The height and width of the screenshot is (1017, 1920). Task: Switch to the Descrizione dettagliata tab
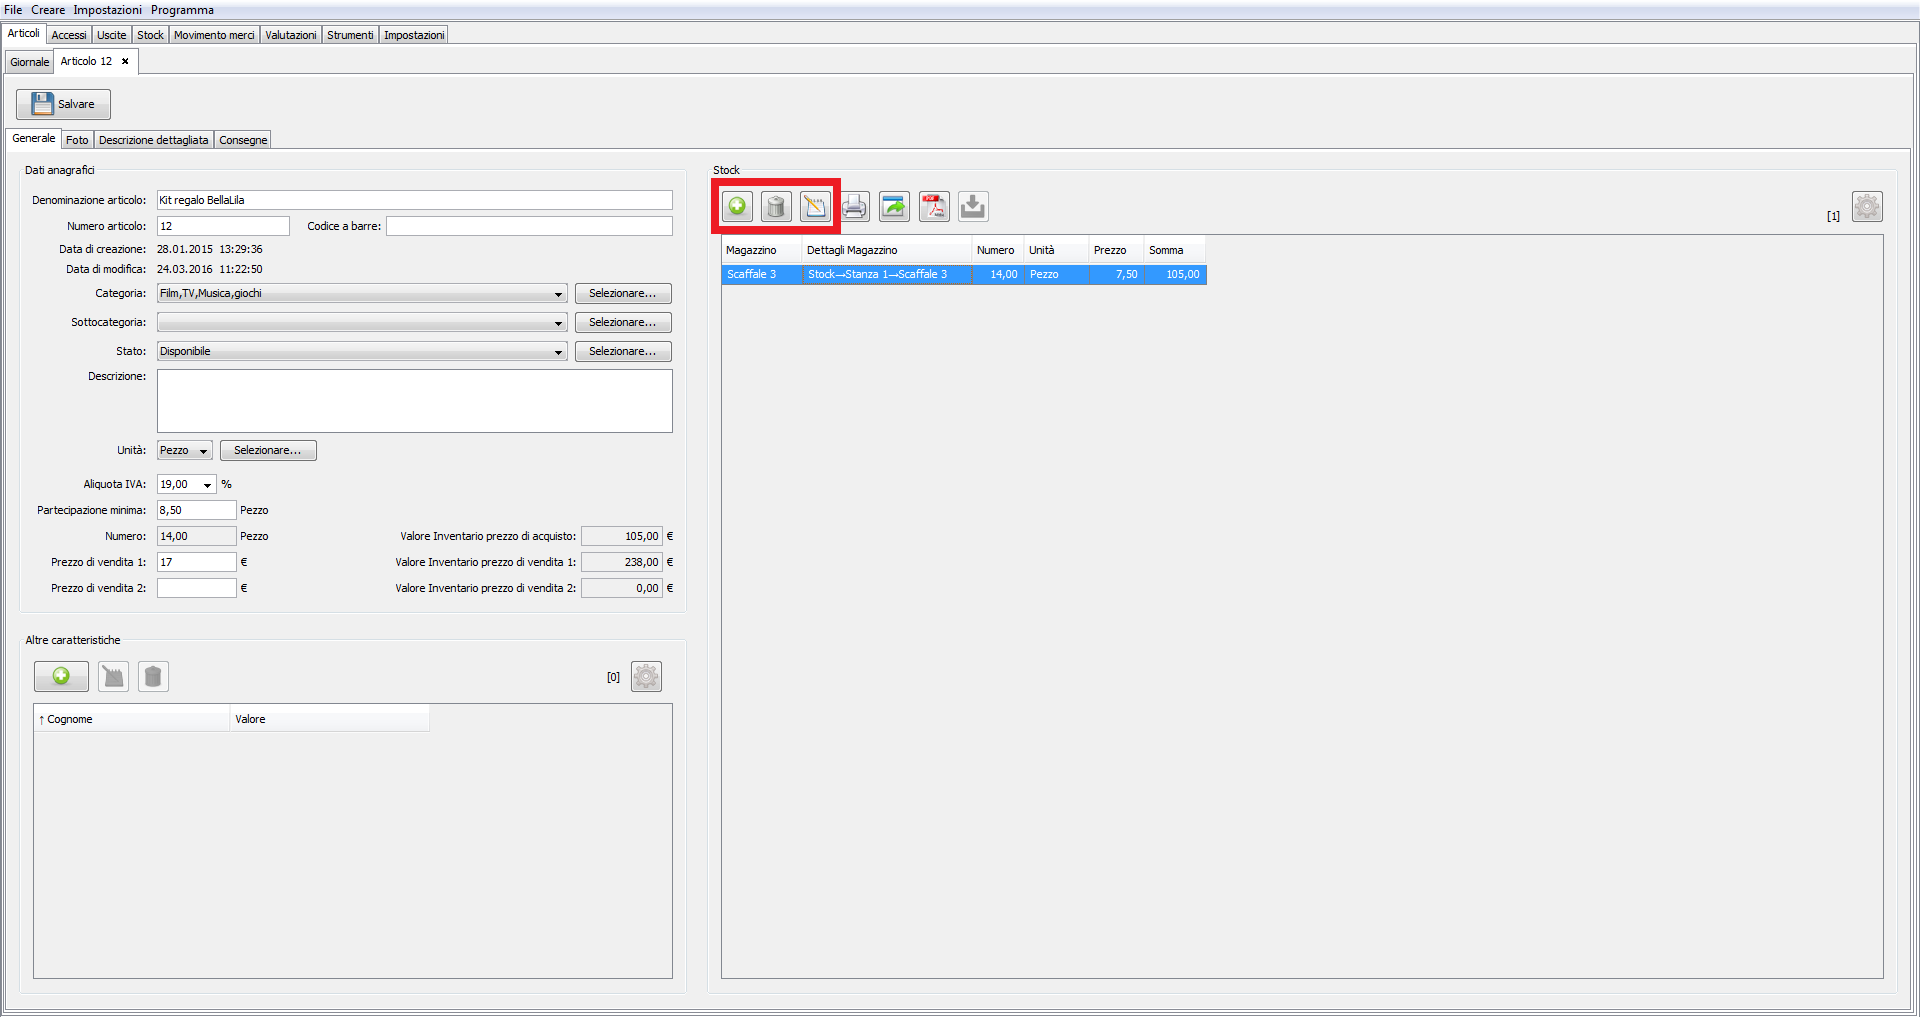[153, 140]
